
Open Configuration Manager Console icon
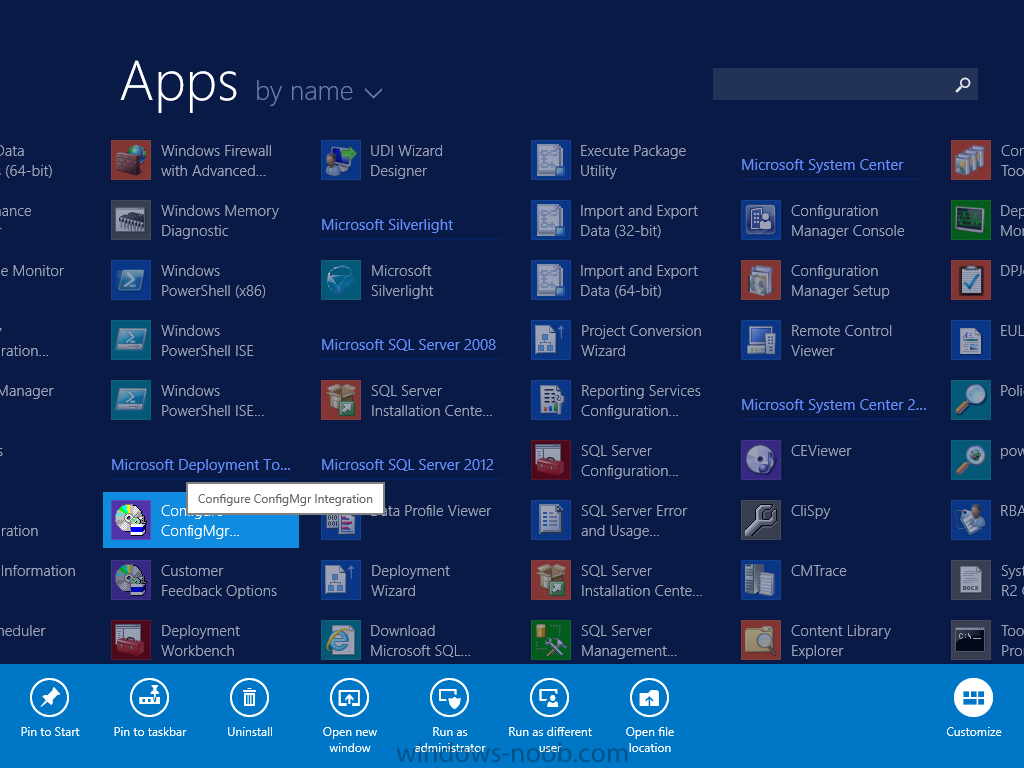tap(761, 220)
